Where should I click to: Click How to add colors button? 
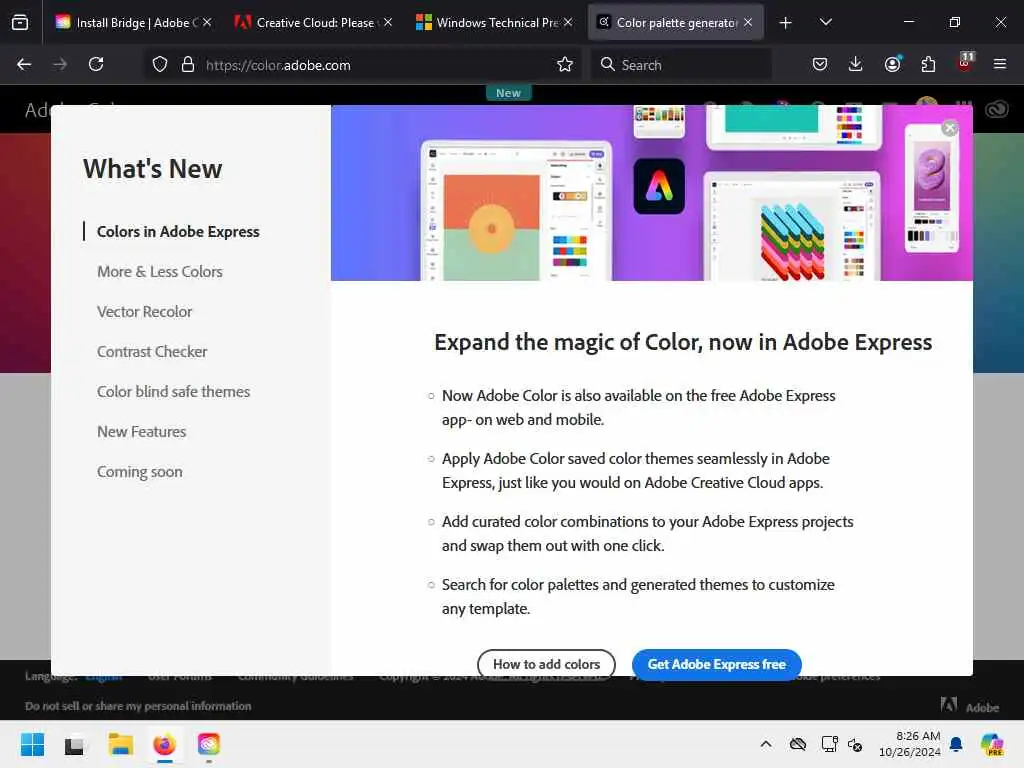546,664
